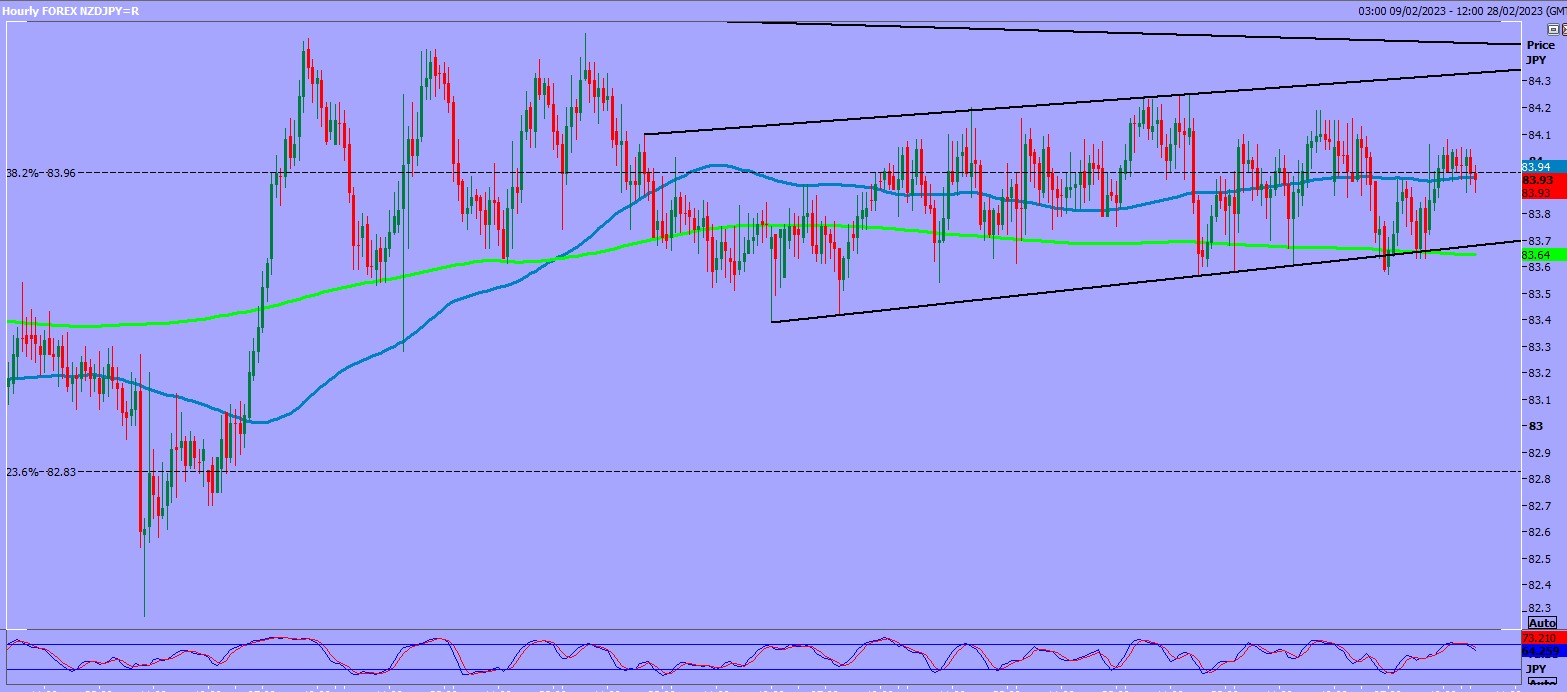Click the Price axis header label
The width and height of the screenshot is (1567, 692).
coord(1540,45)
